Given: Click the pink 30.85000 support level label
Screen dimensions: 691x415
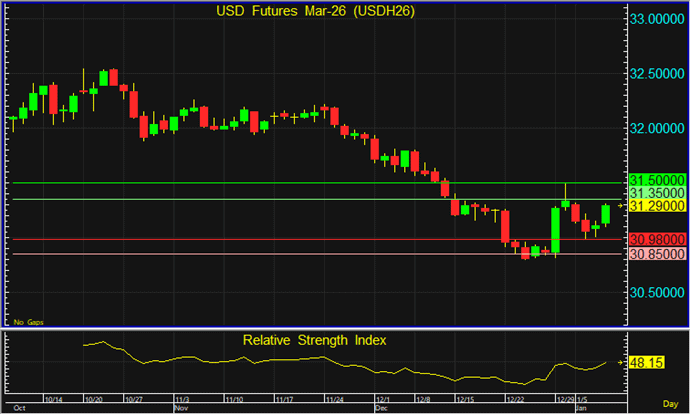Looking at the screenshot, I should [657, 254].
